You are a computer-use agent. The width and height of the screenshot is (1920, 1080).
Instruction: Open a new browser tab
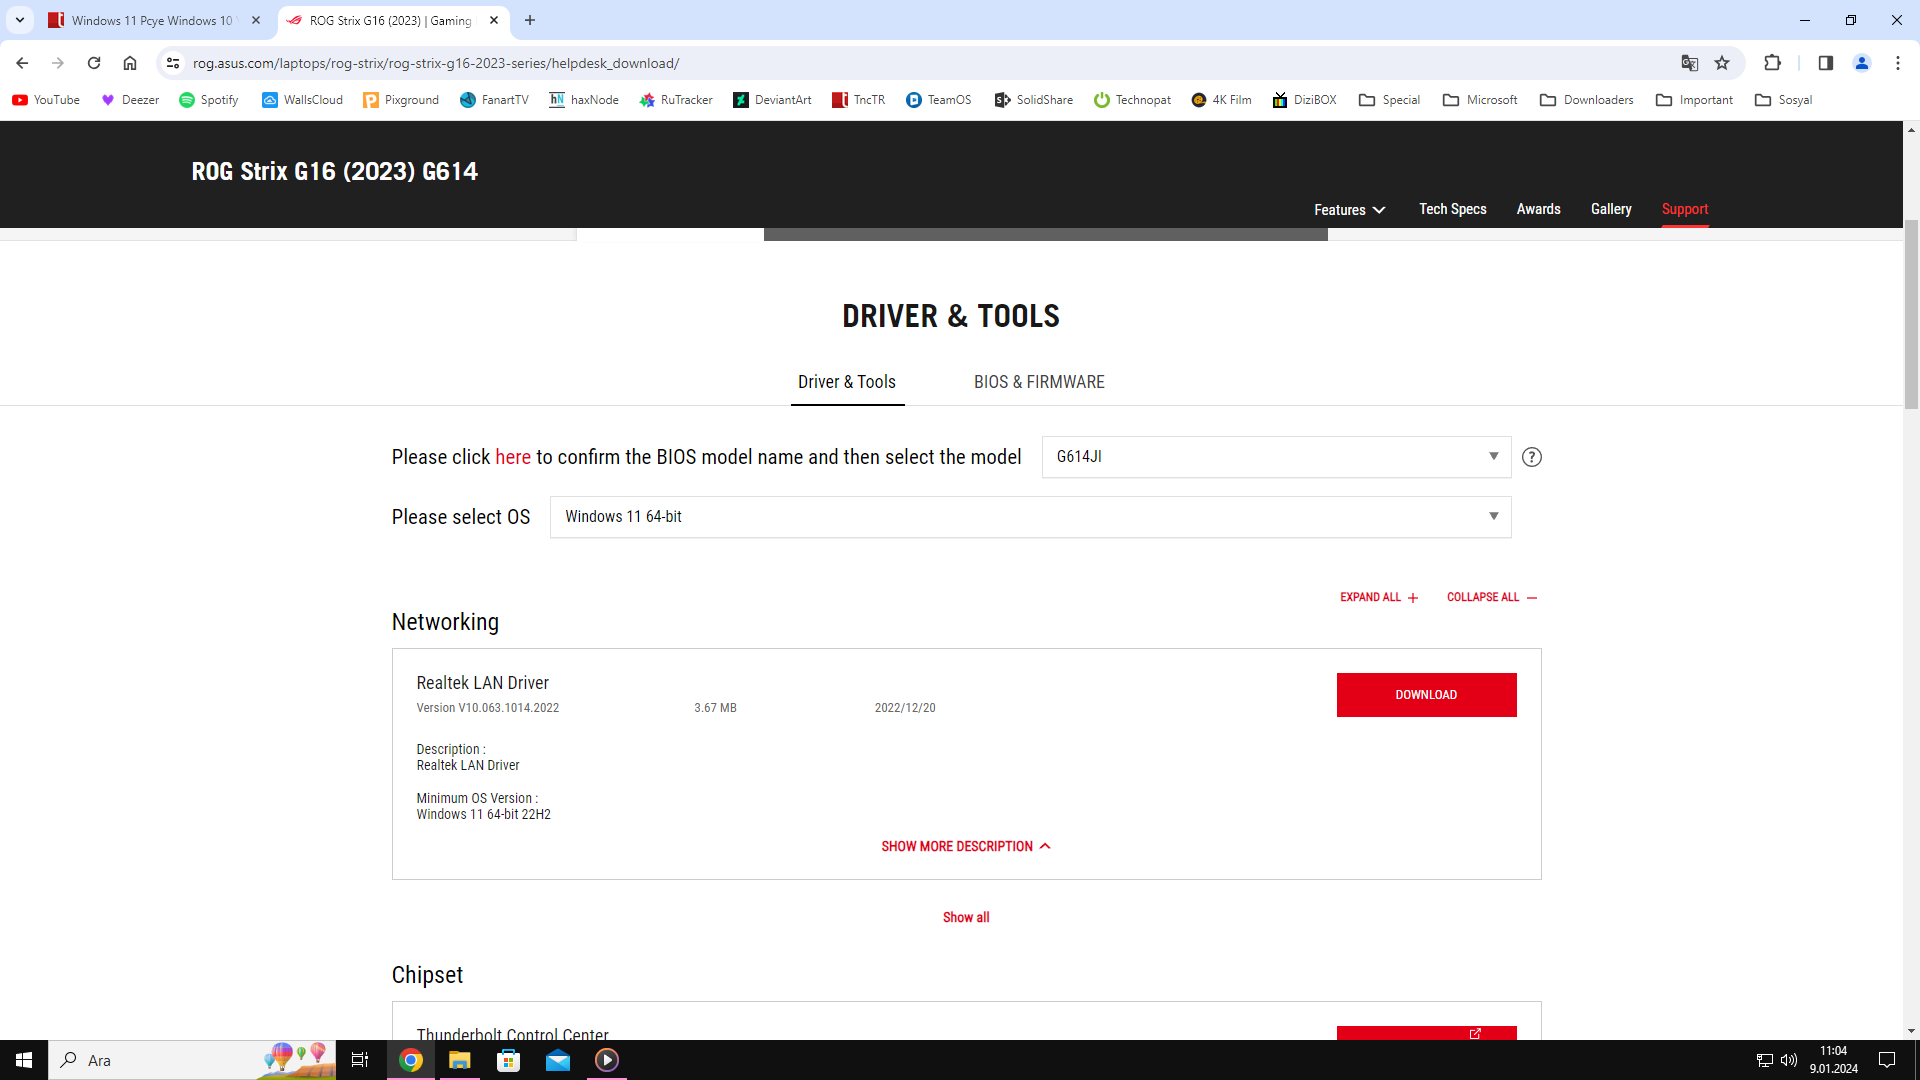530,20
